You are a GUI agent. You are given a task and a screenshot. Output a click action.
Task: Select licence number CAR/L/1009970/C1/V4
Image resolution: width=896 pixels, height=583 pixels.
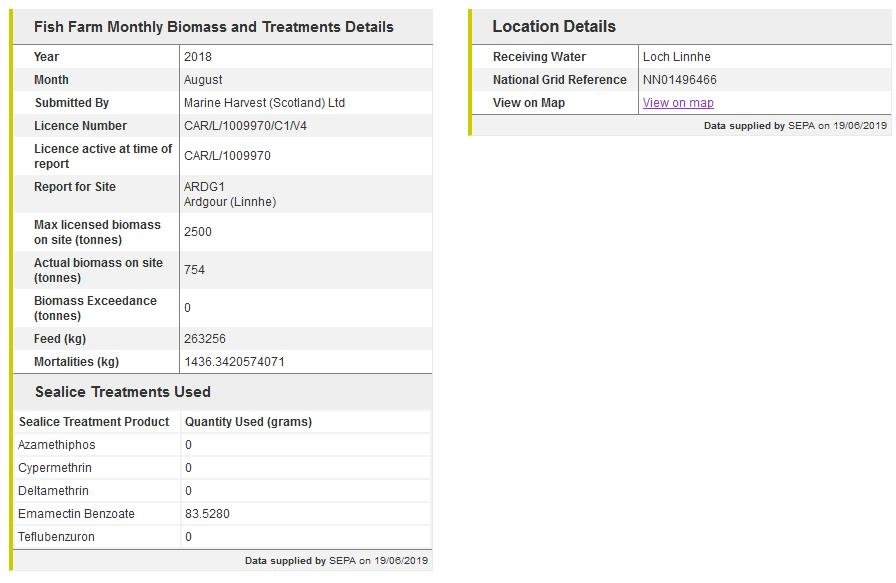click(x=245, y=126)
